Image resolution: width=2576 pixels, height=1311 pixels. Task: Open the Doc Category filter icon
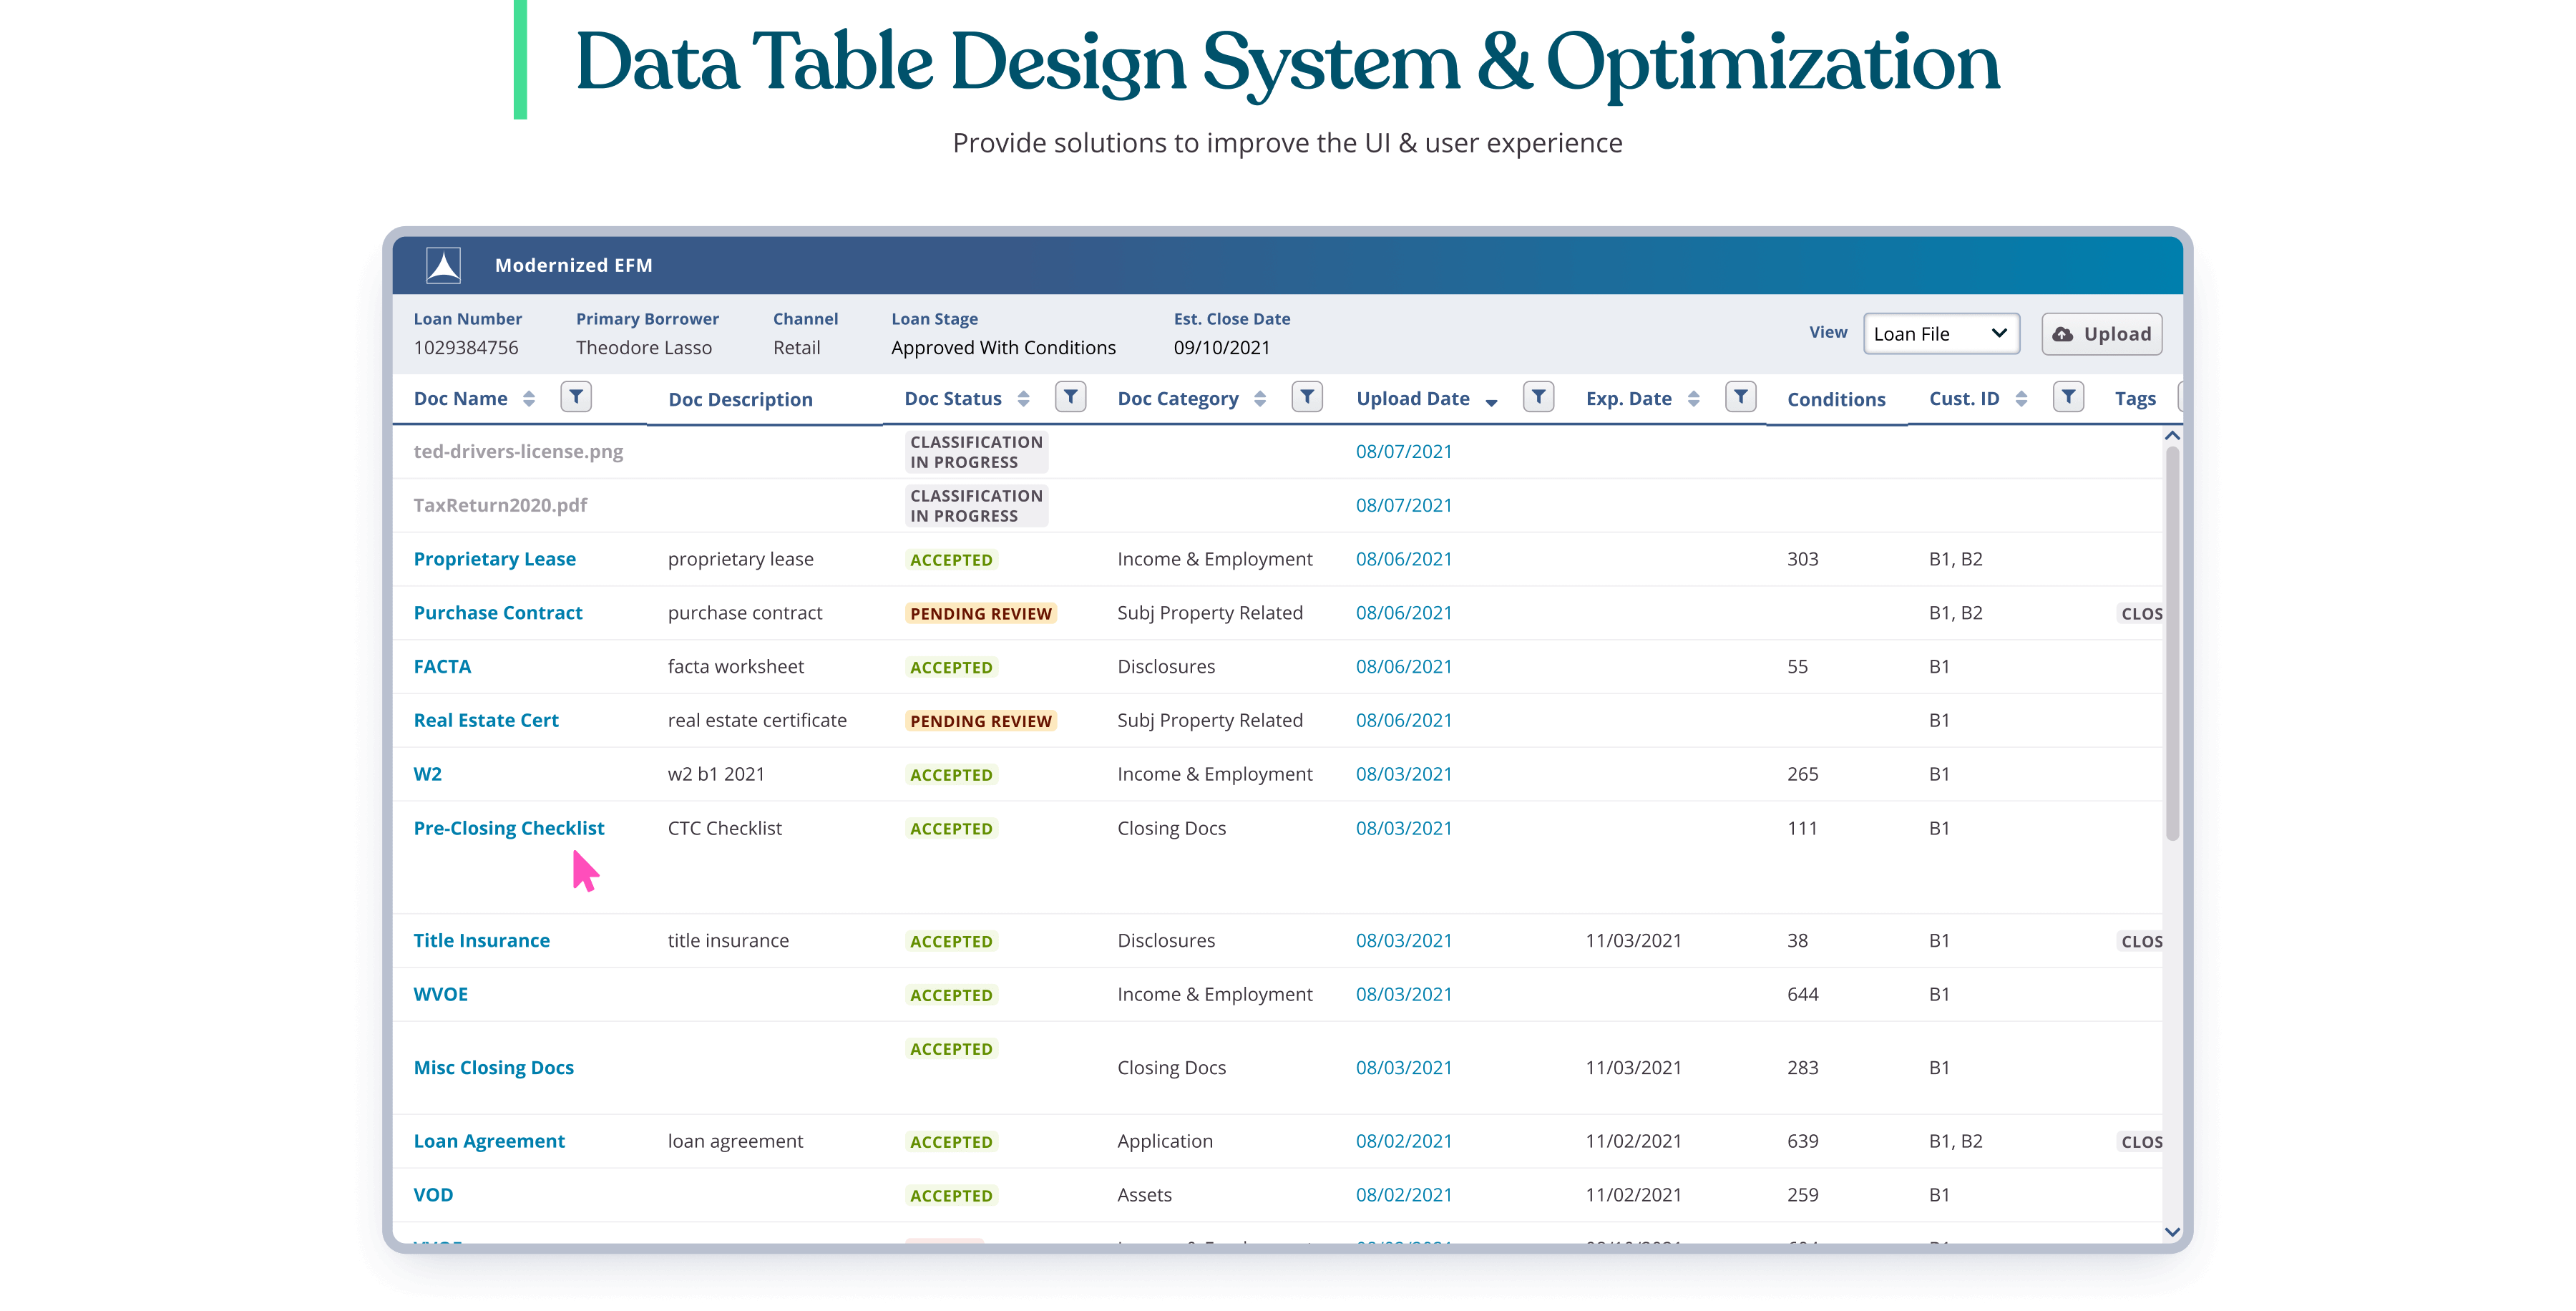pos(1307,397)
